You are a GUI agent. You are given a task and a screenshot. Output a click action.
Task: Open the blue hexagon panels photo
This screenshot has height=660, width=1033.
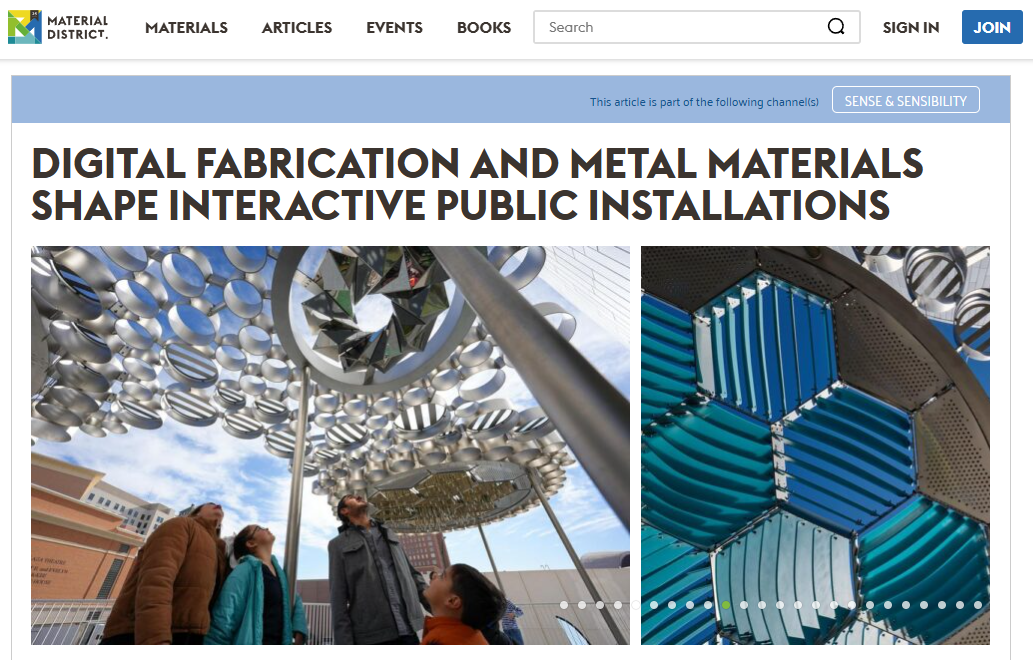click(x=815, y=445)
